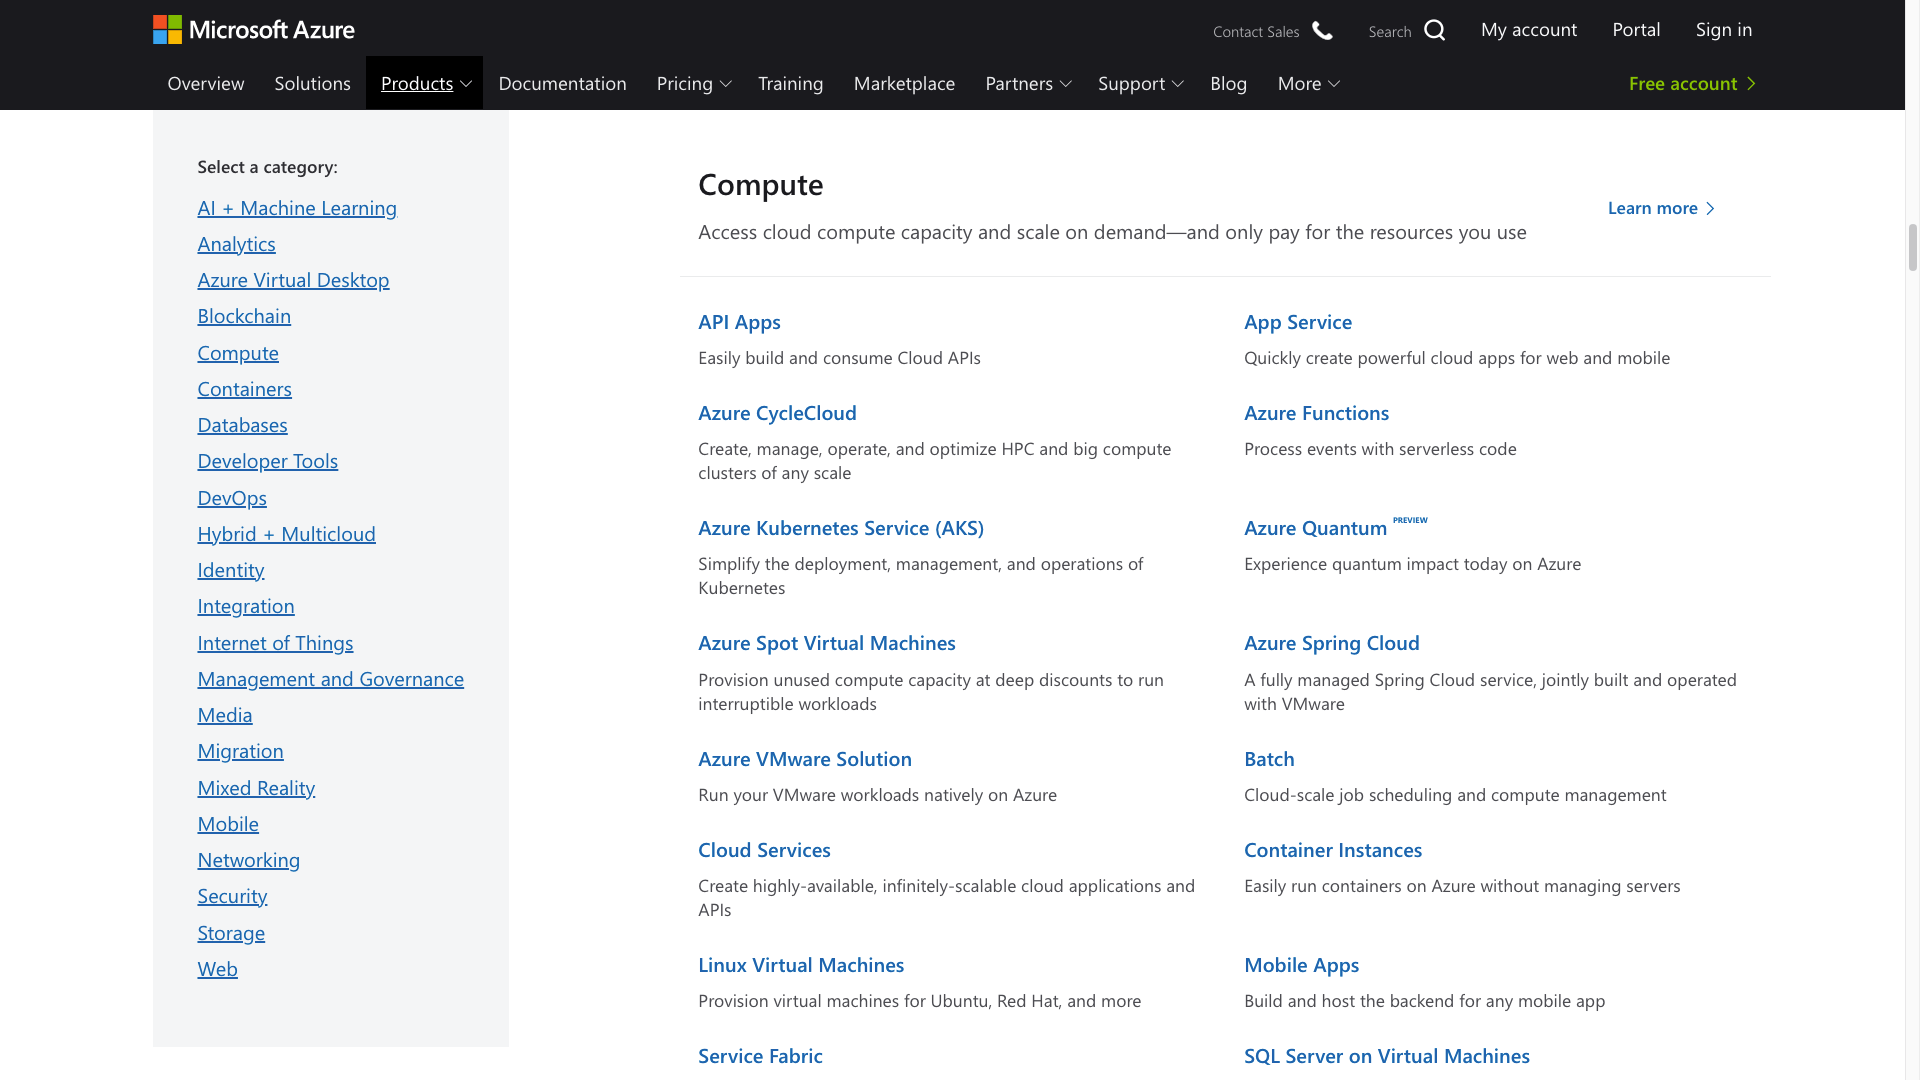Select the AI + Machine Learning category
Screen dimensions: 1920x1080
tap(297, 208)
